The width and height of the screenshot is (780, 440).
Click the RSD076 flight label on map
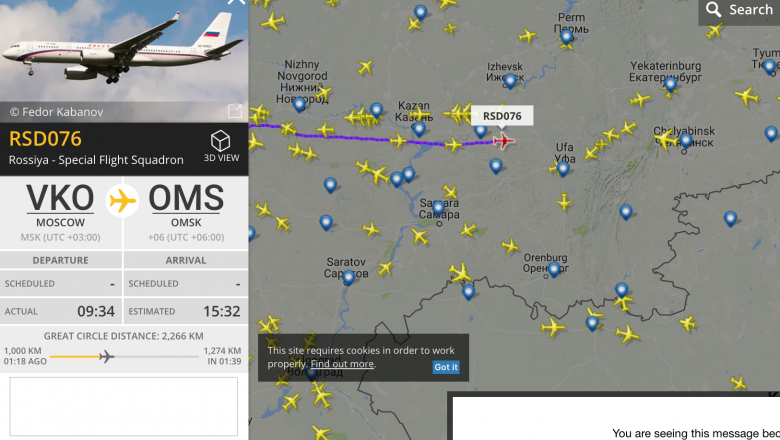[x=502, y=116]
